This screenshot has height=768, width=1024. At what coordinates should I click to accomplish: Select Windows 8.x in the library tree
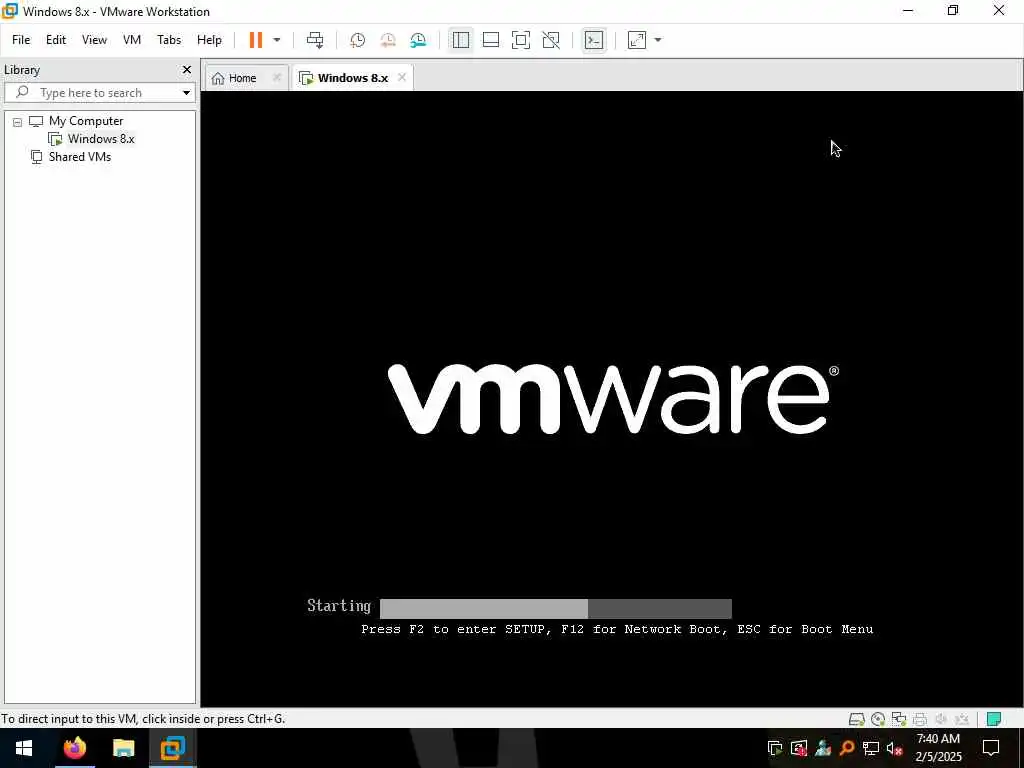[101, 138]
